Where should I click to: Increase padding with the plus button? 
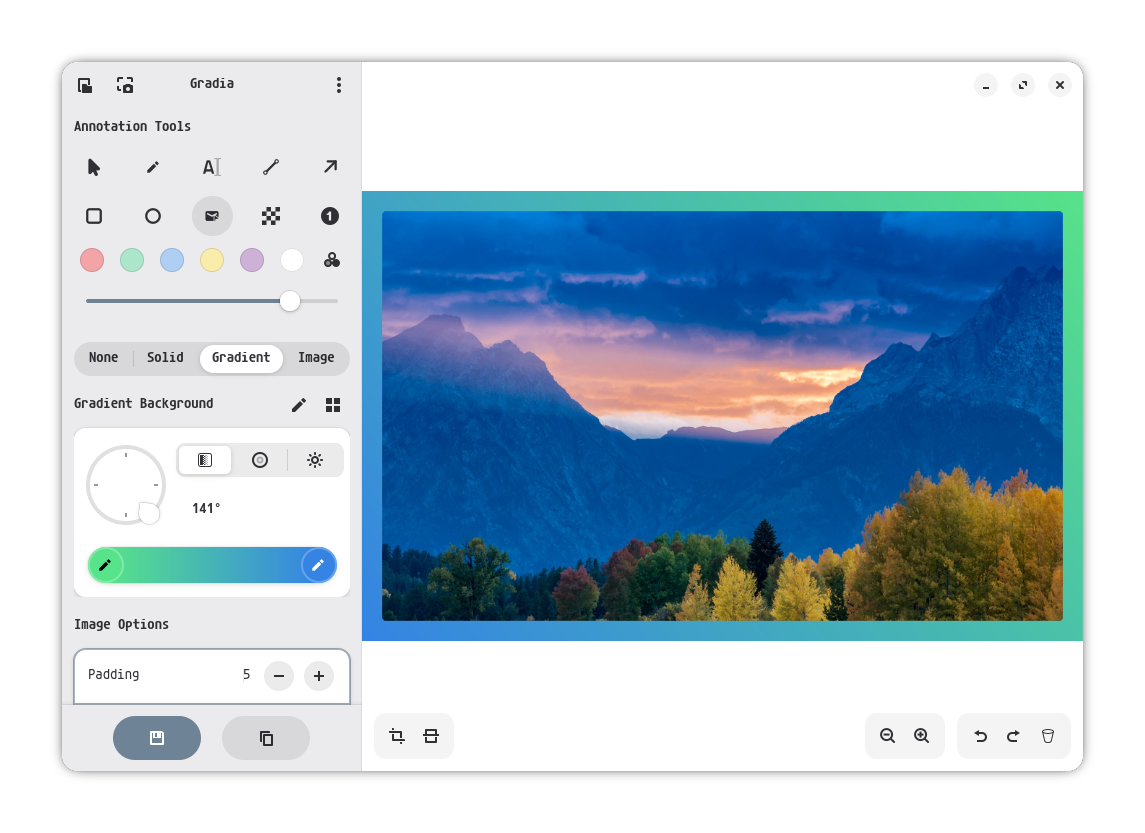coord(319,676)
